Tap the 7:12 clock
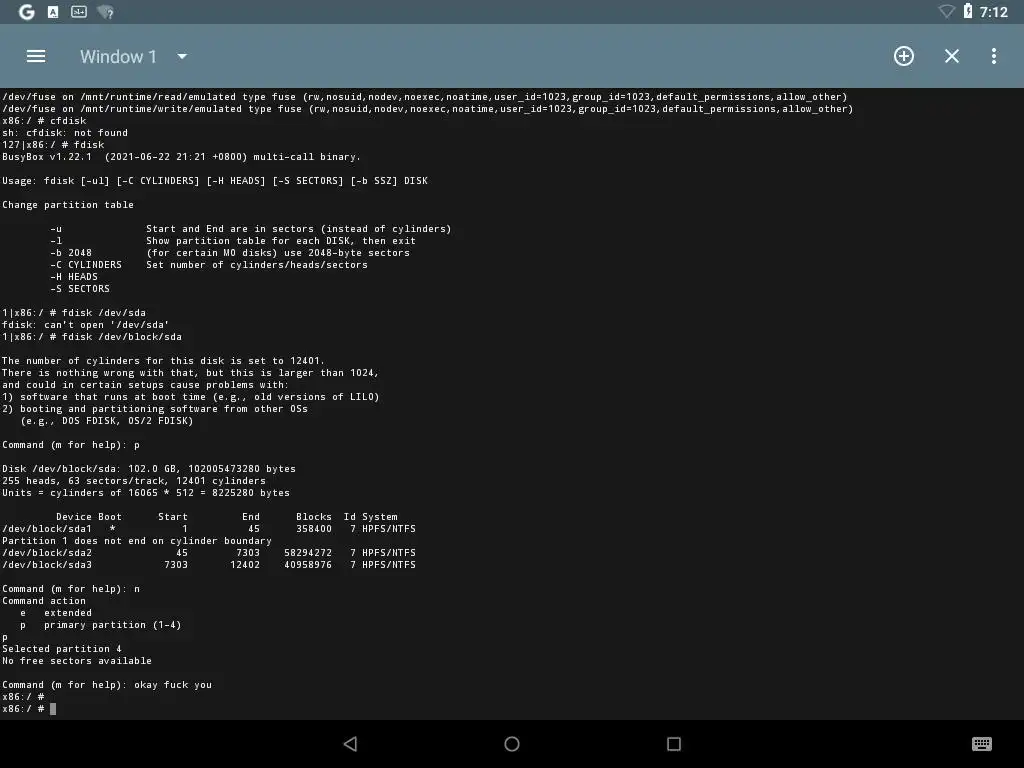Screen dimensions: 1024x768 pos(993,12)
